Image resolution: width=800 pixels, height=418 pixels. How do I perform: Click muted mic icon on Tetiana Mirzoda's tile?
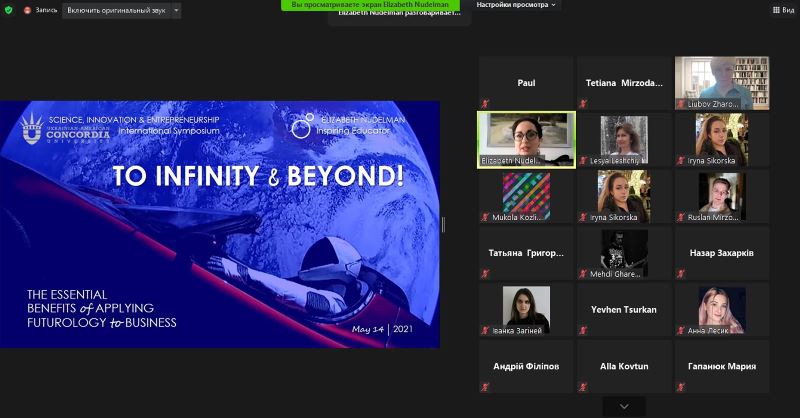[583, 104]
